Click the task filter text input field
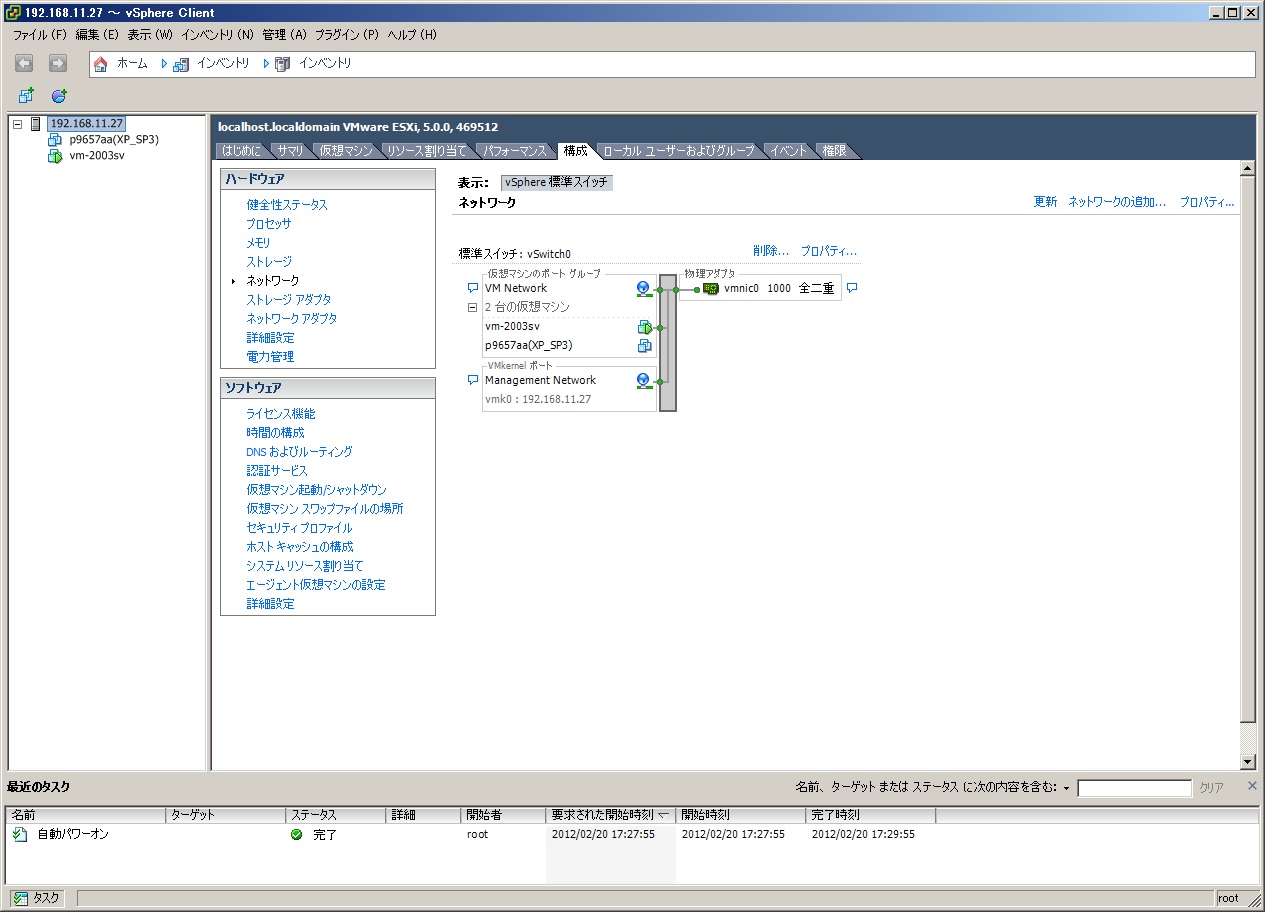Image resolution: width=1265 pixels, height=912 pixels. pyautogui.click(x=1134, y=788)
